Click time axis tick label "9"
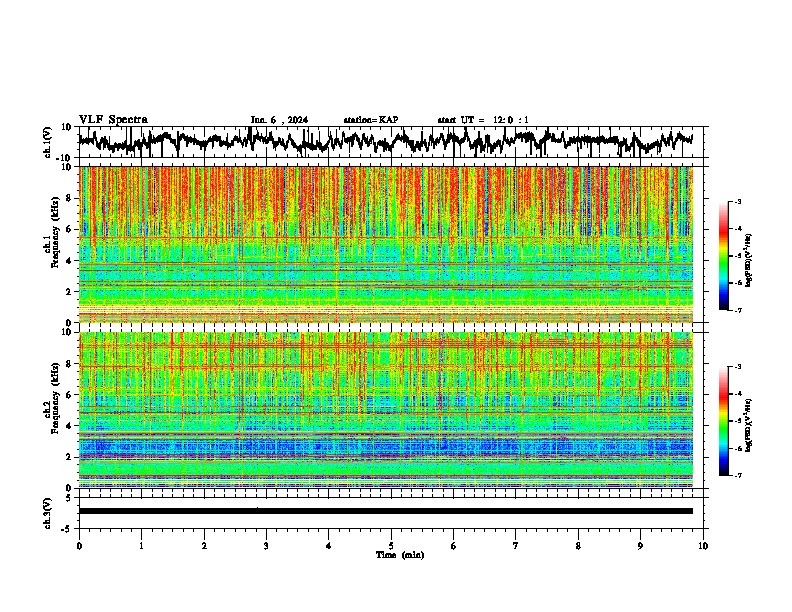The width and height of the screenshot is (792, 612). (x=640, y=545)
